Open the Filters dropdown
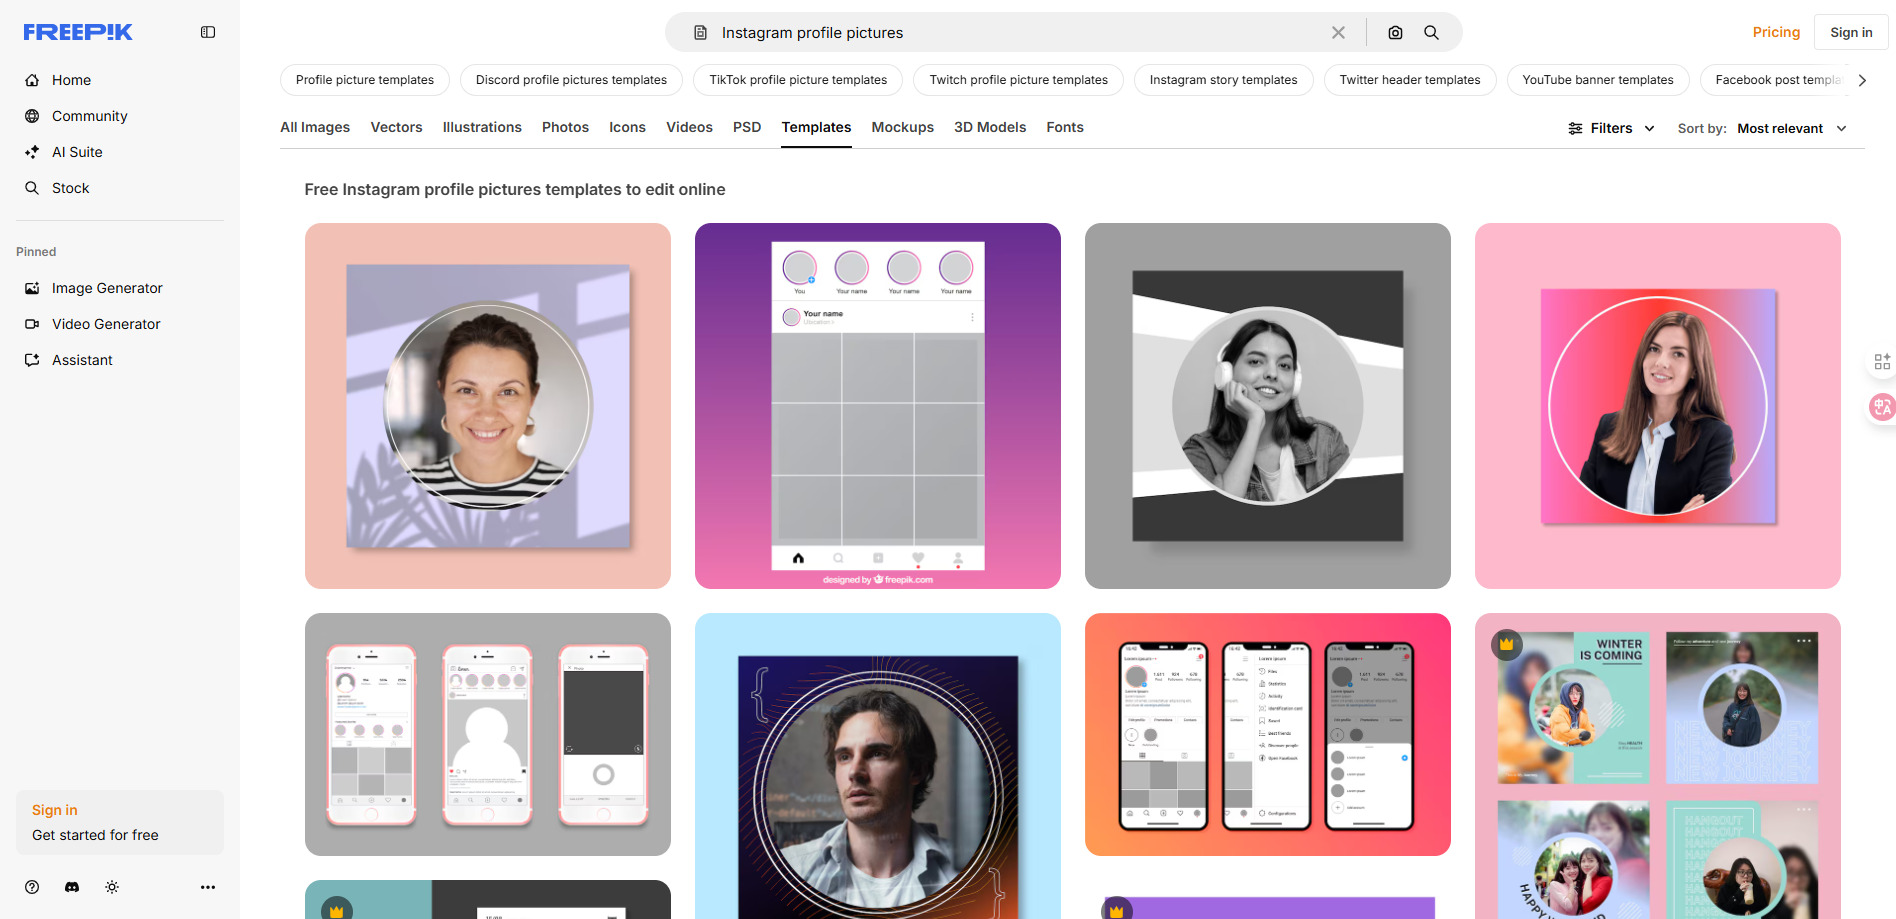Image resolution: width=1896 pixels, height=919 pixels. (1611, 128)
